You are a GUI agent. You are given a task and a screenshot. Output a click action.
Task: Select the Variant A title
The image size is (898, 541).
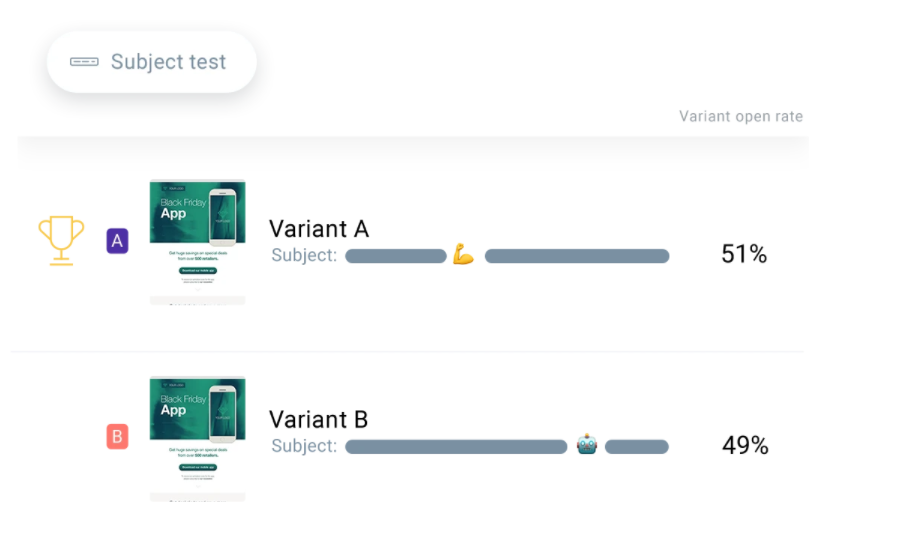click(319, 229)
